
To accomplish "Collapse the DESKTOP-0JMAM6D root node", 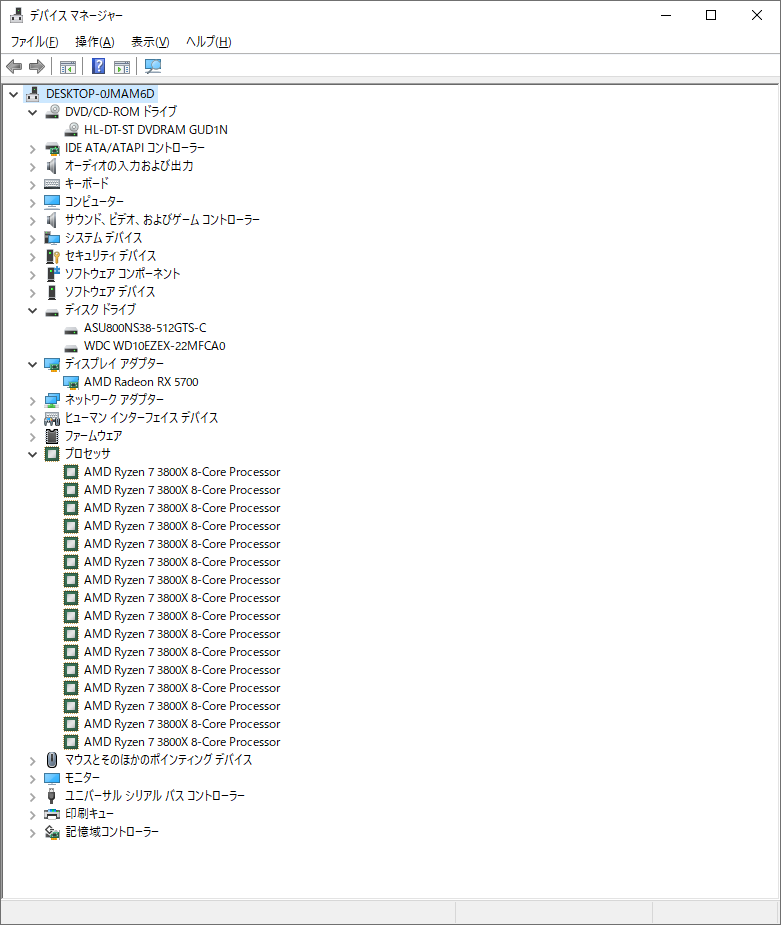I will coord(13,94).
